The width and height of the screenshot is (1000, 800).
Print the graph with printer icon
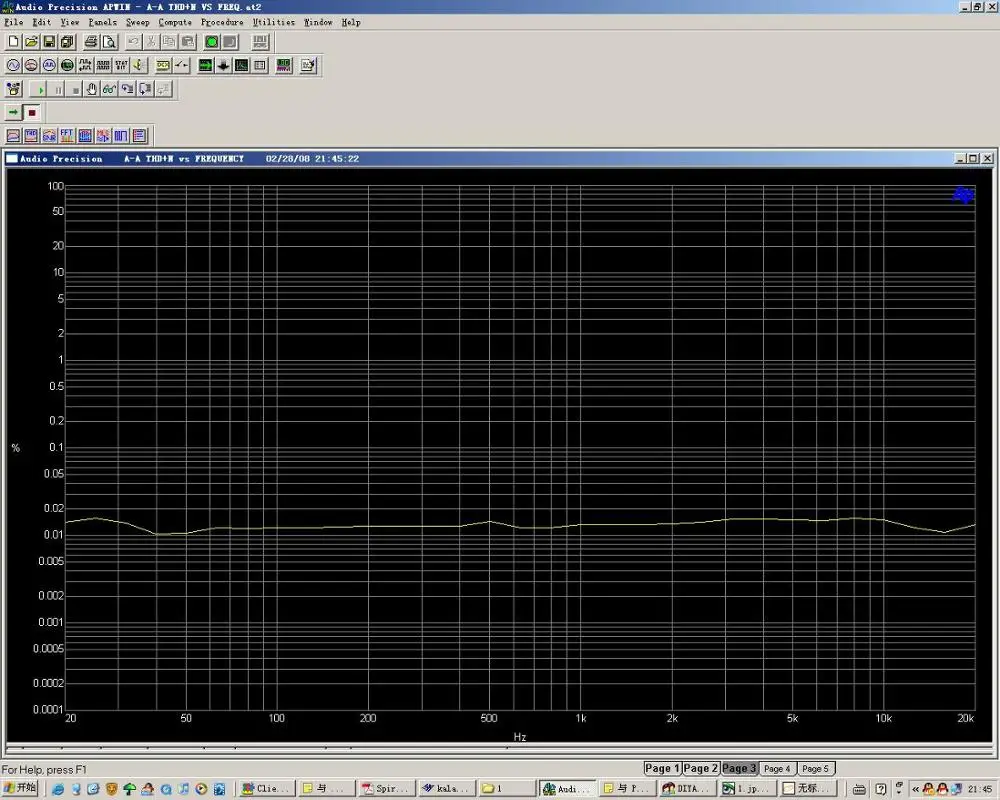click(x=91, y=42)
